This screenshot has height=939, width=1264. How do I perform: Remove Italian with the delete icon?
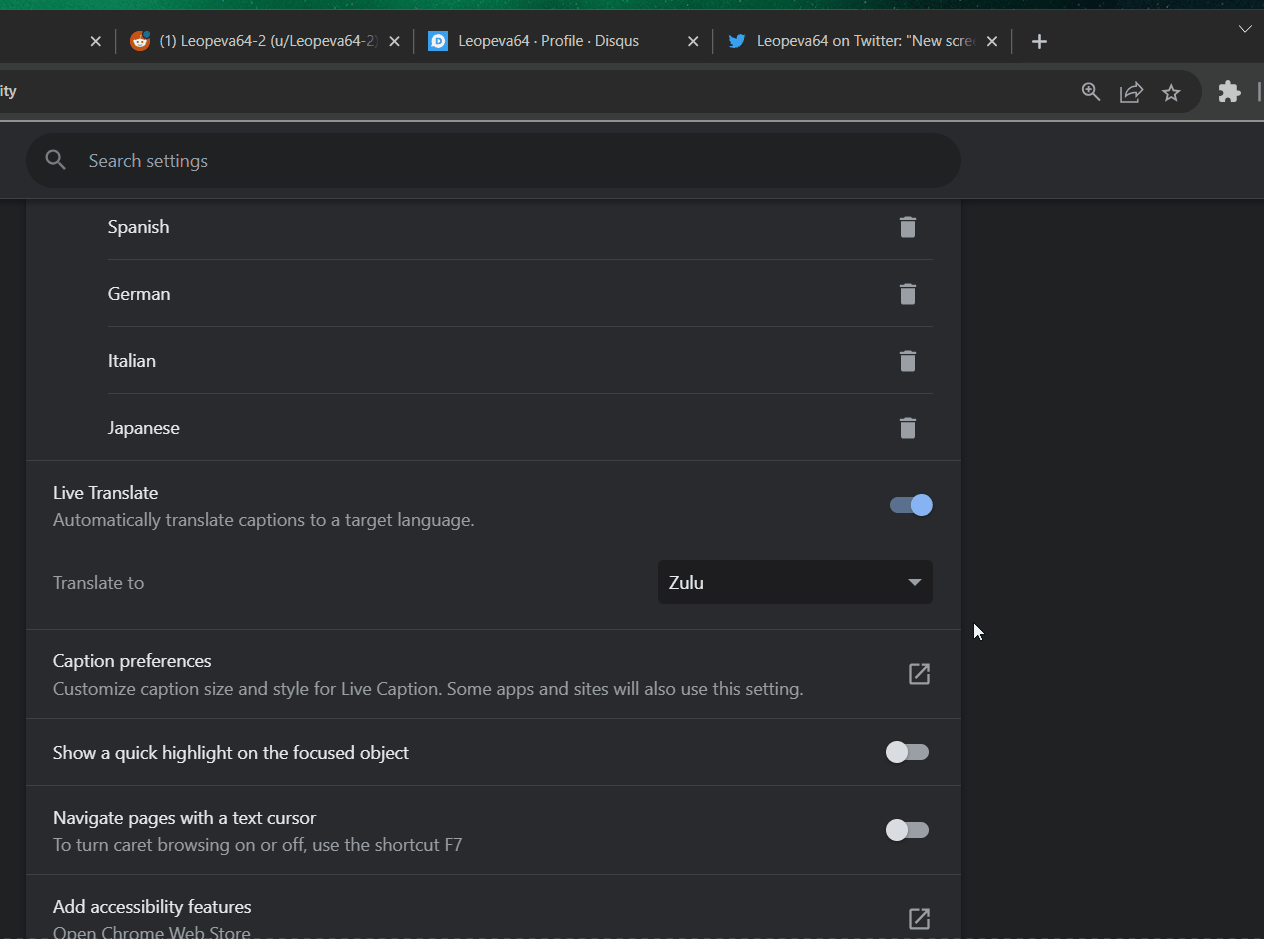tap(907, 361)
